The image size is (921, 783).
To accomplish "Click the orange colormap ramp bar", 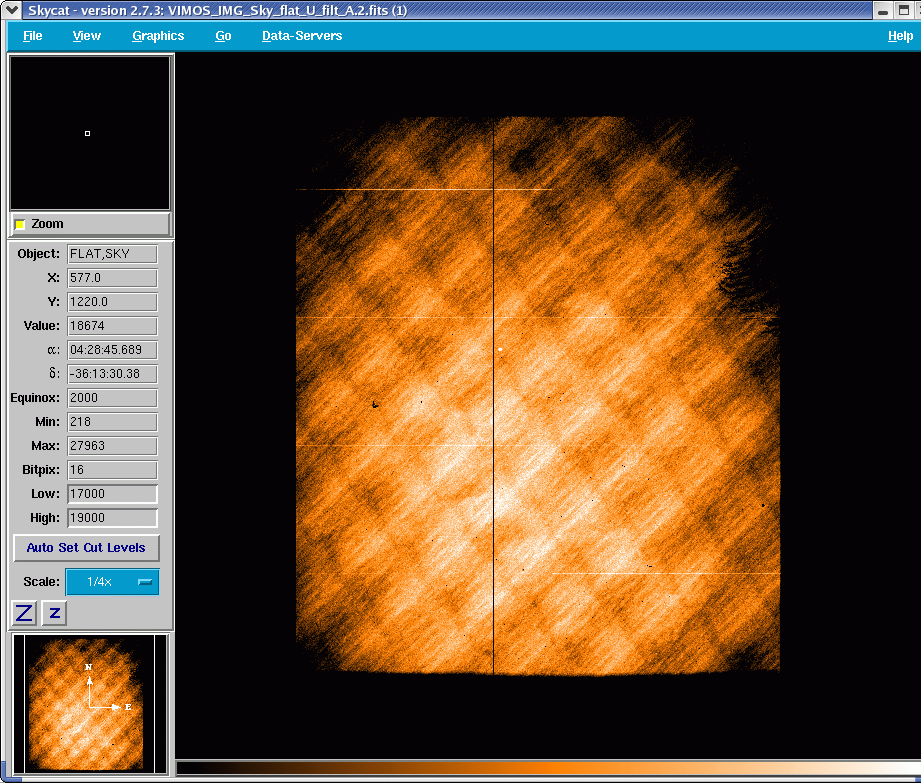I will (548, 768).
